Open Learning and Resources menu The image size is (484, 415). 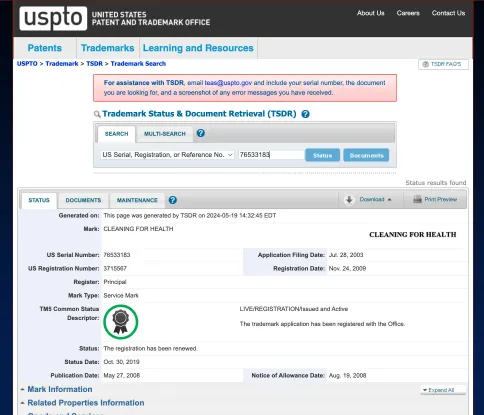tap(198, 48)
